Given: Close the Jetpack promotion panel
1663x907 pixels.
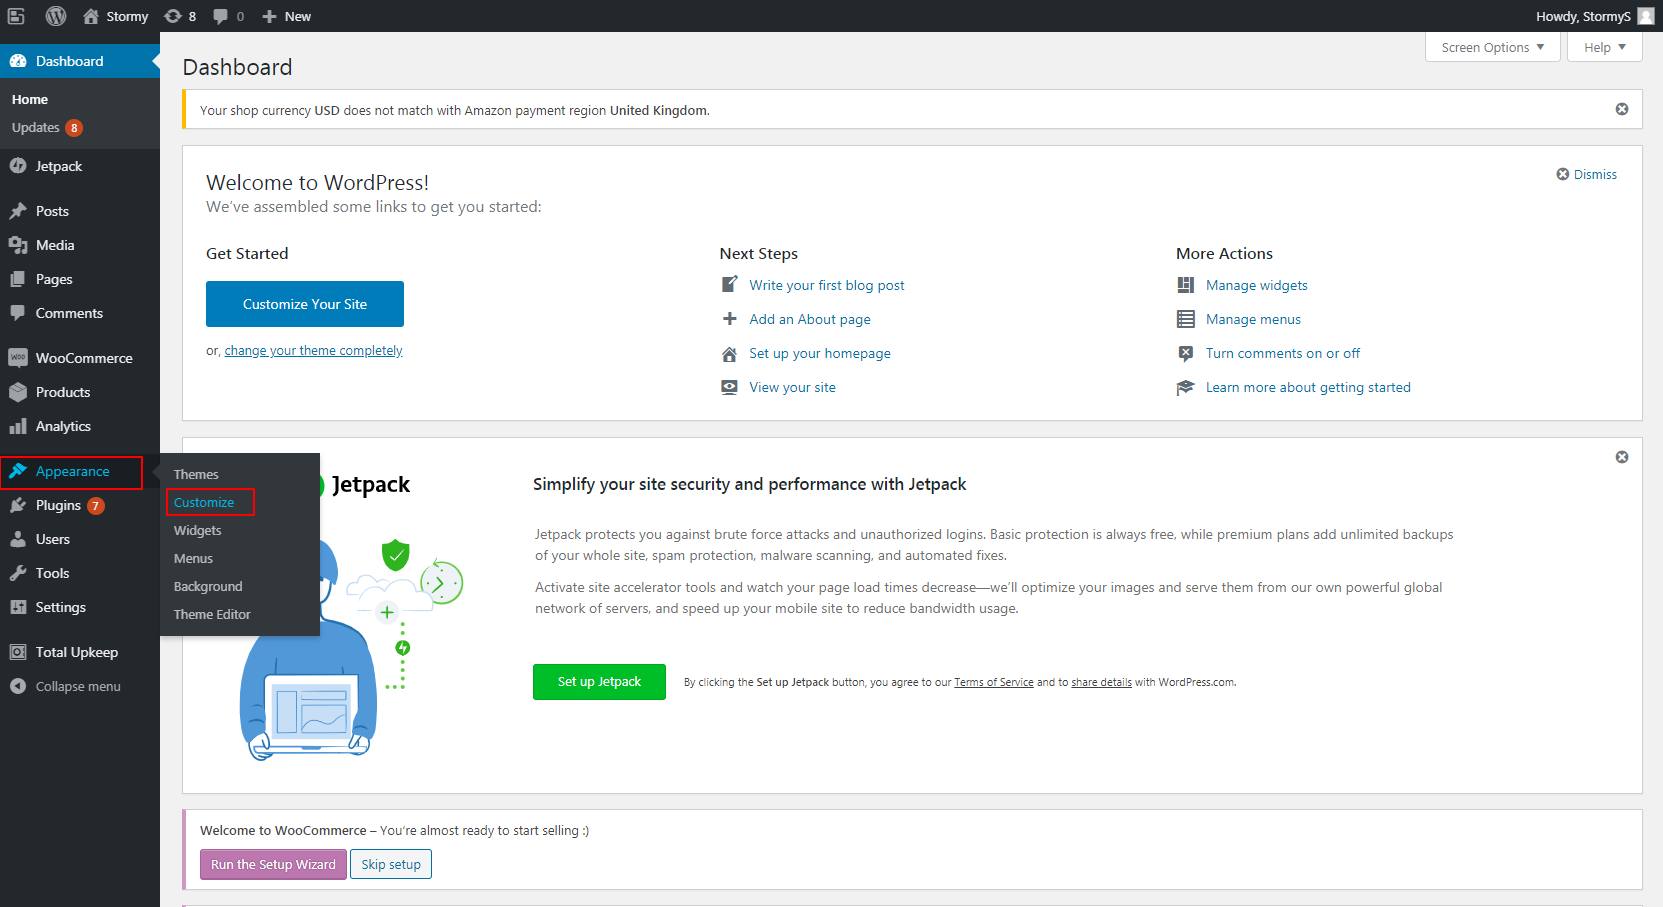Looking at the screenshot, I should (x=1622, y=457).
